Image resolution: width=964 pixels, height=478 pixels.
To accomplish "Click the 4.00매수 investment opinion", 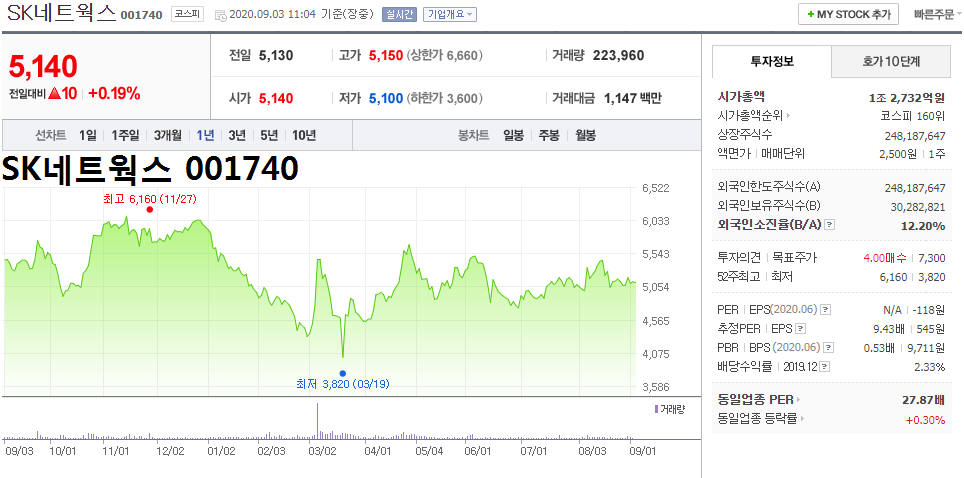I will (883, 258).
